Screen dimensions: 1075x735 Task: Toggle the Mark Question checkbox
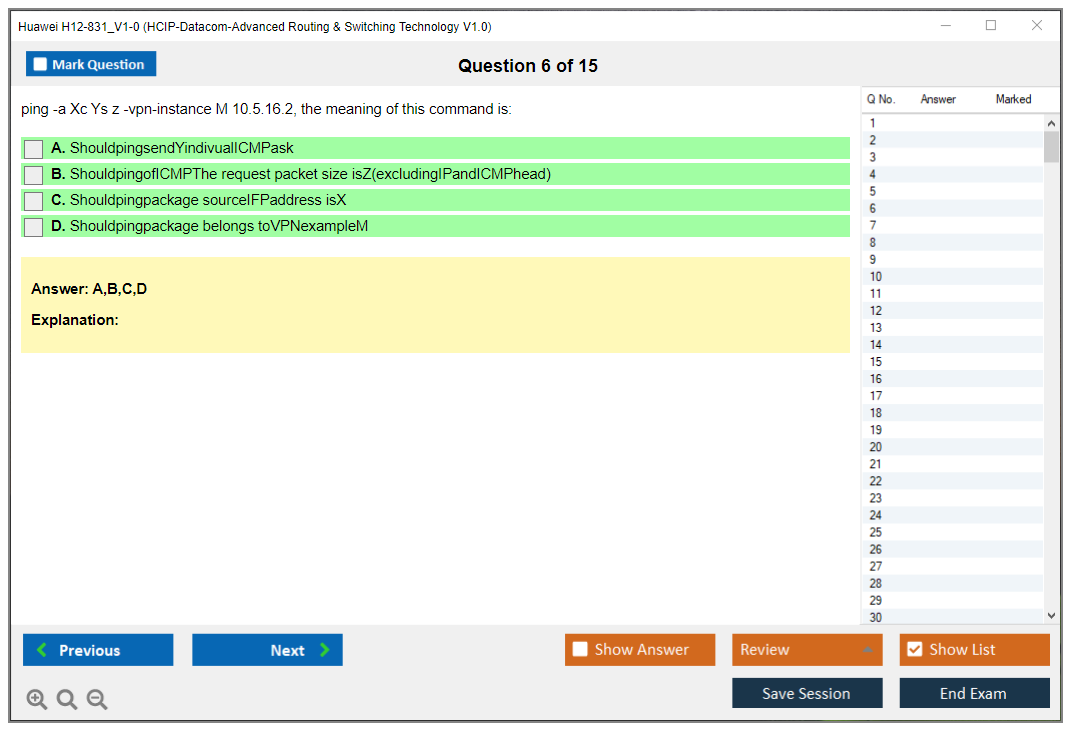coord(41,65)
